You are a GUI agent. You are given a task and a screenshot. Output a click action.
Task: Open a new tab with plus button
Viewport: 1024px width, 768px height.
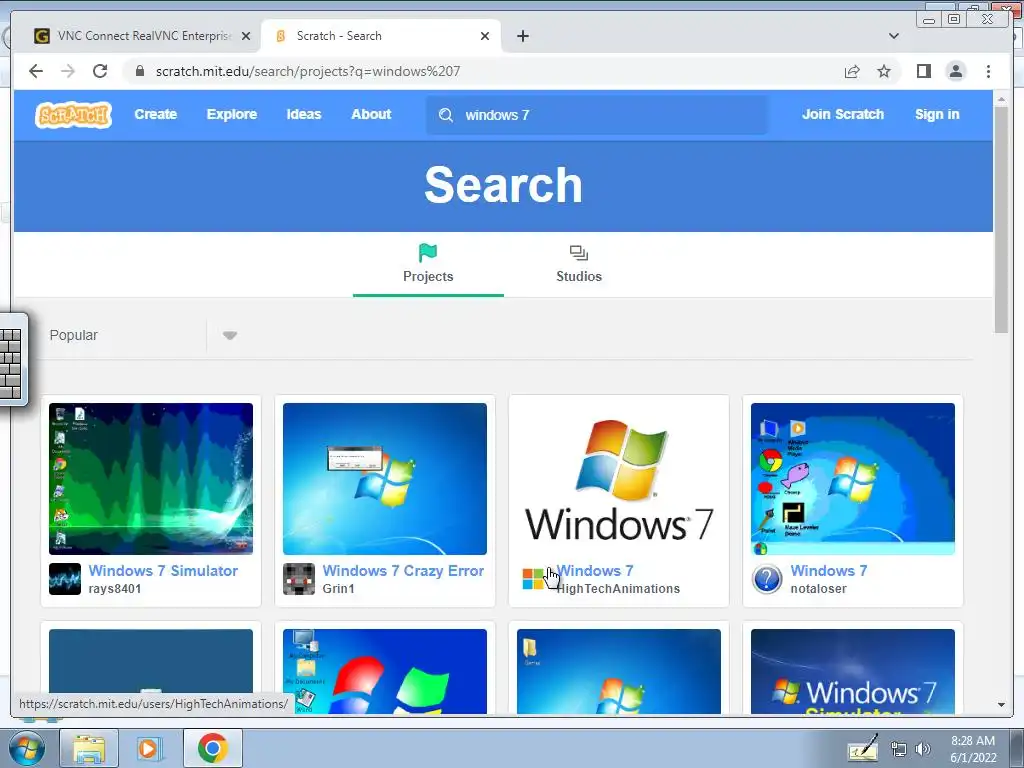[522, 36]
